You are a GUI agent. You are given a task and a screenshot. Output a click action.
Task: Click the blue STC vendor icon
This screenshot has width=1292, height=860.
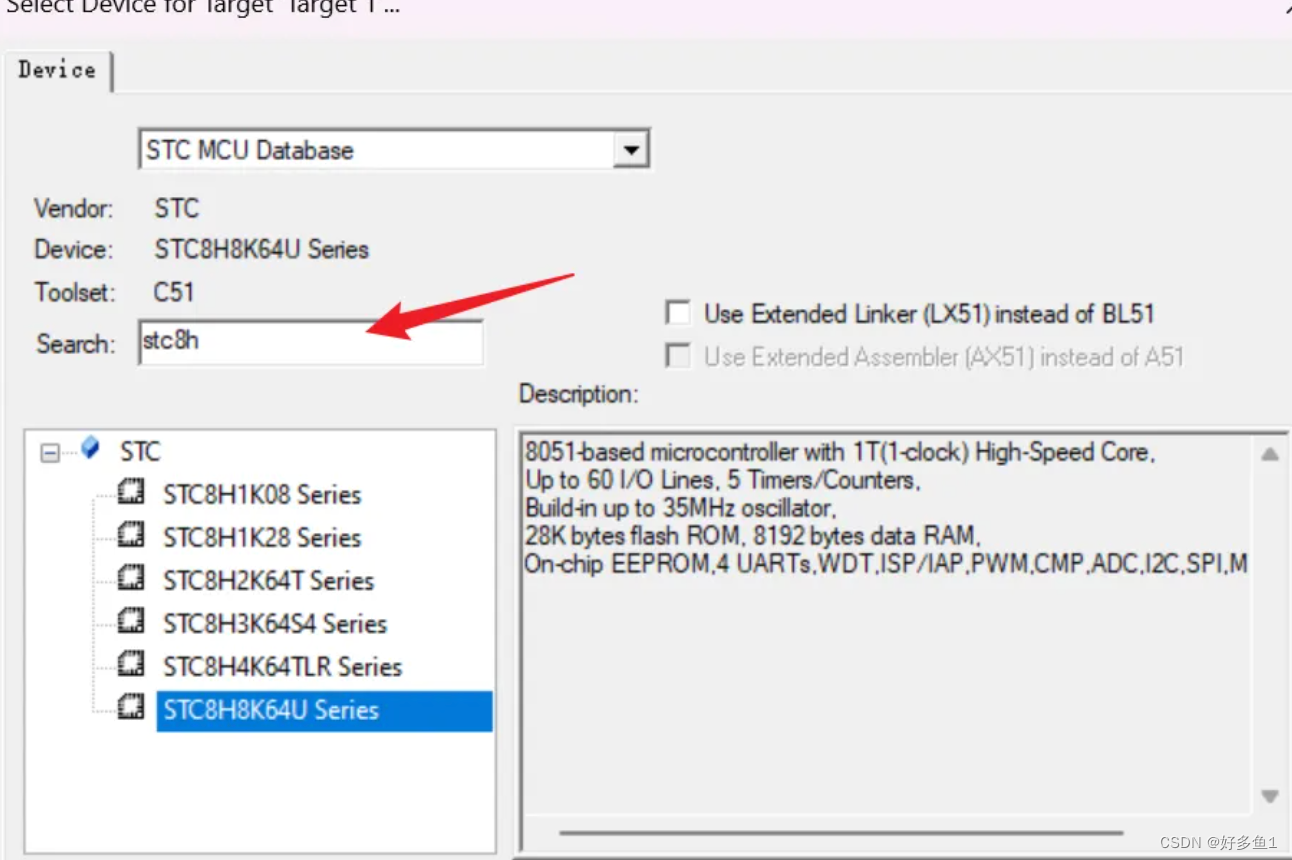tap(91, 448)
